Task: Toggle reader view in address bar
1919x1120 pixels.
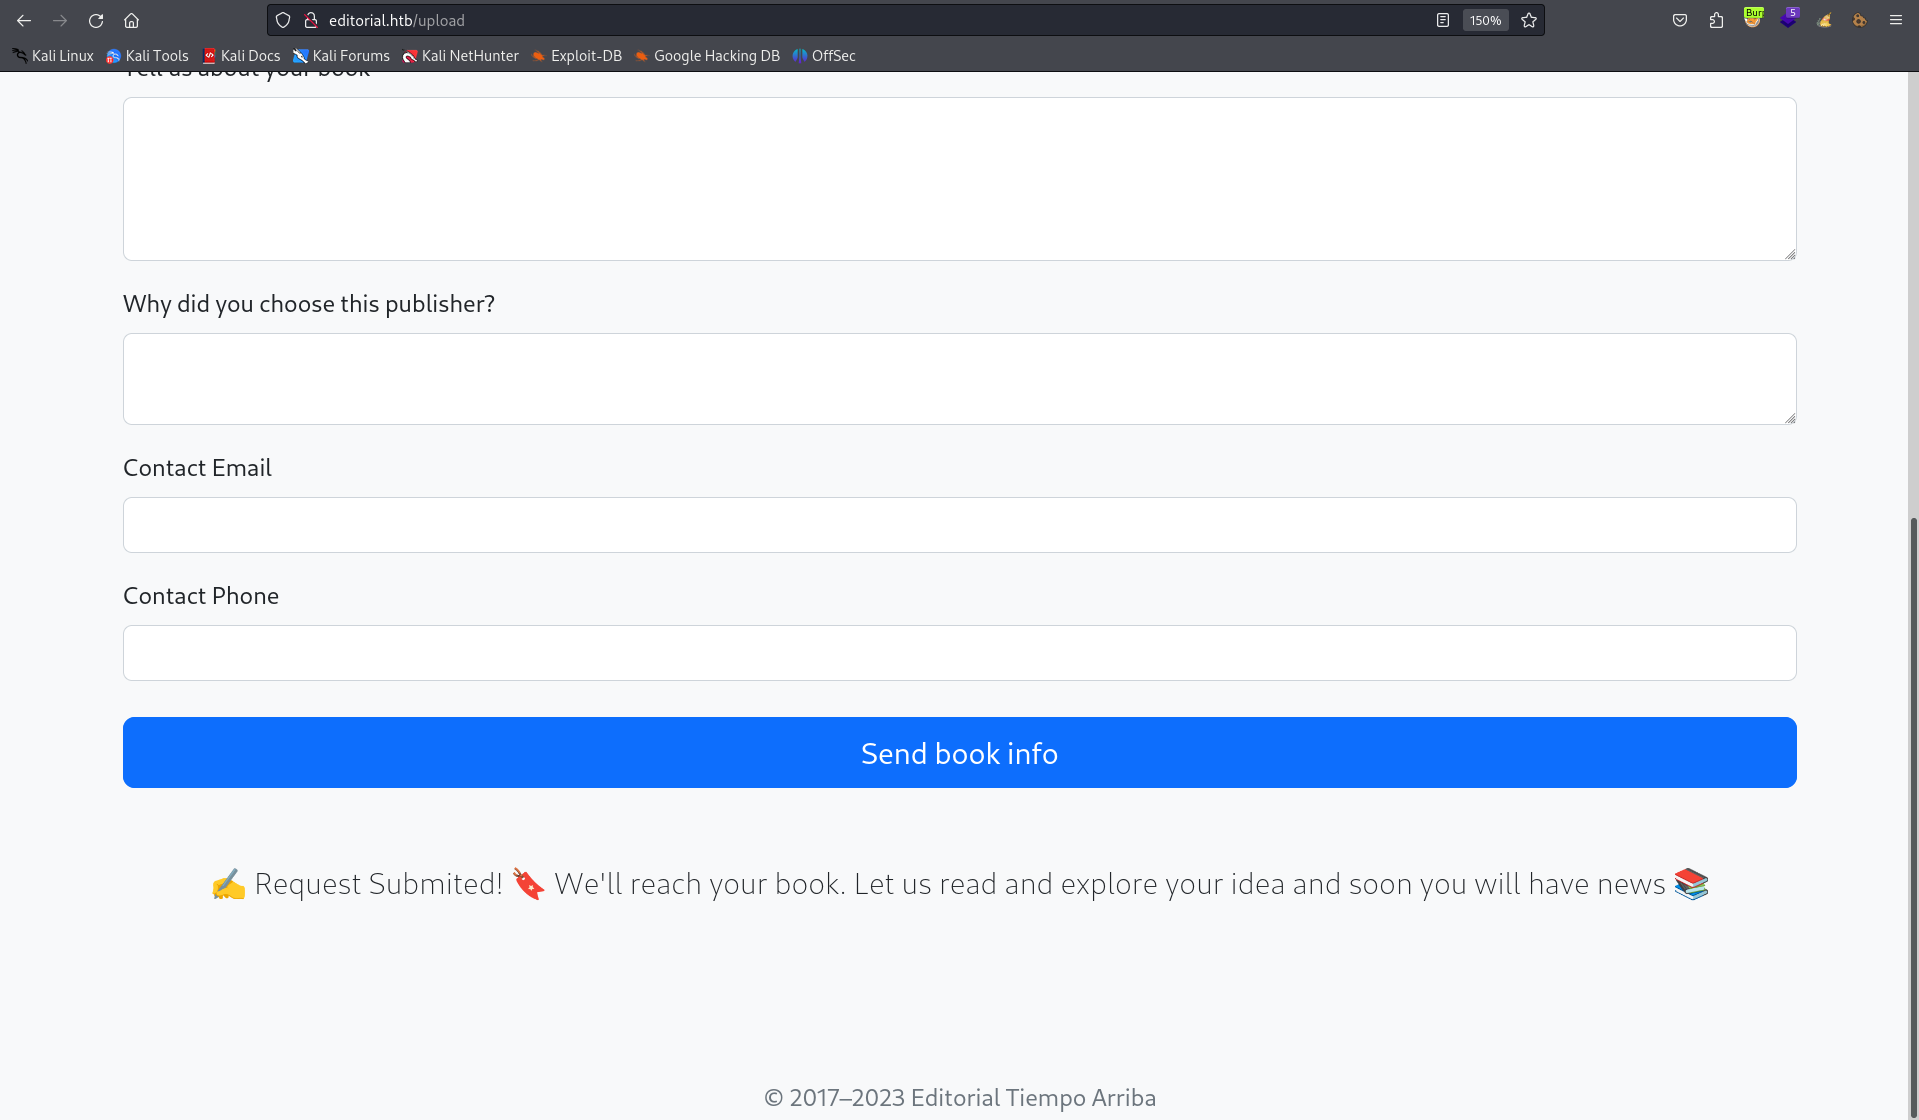Action: 1443,20
